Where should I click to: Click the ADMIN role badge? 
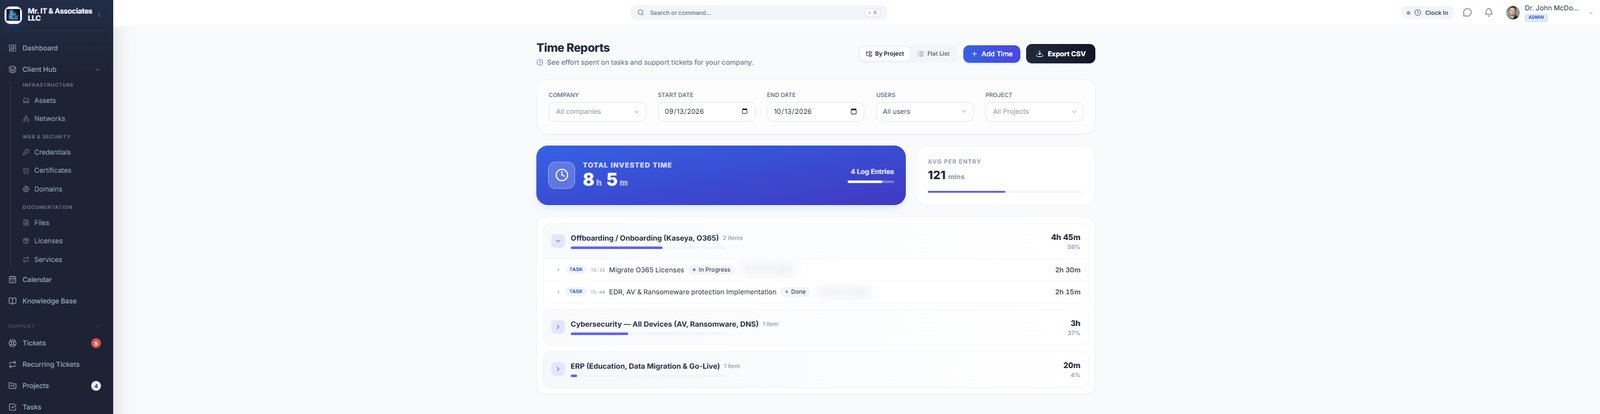click(x=1536, y=18)
